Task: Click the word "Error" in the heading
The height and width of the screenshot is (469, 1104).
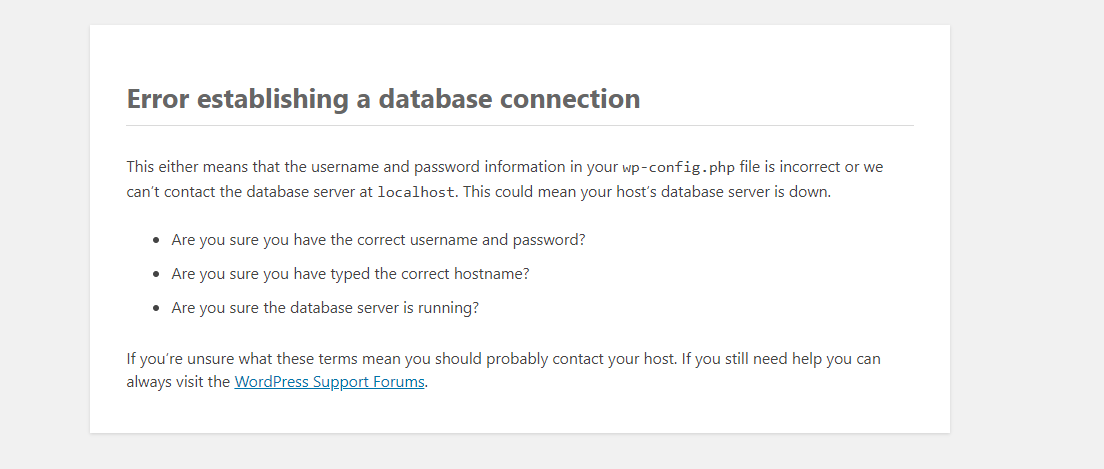Action: click(x=158, y=99)
